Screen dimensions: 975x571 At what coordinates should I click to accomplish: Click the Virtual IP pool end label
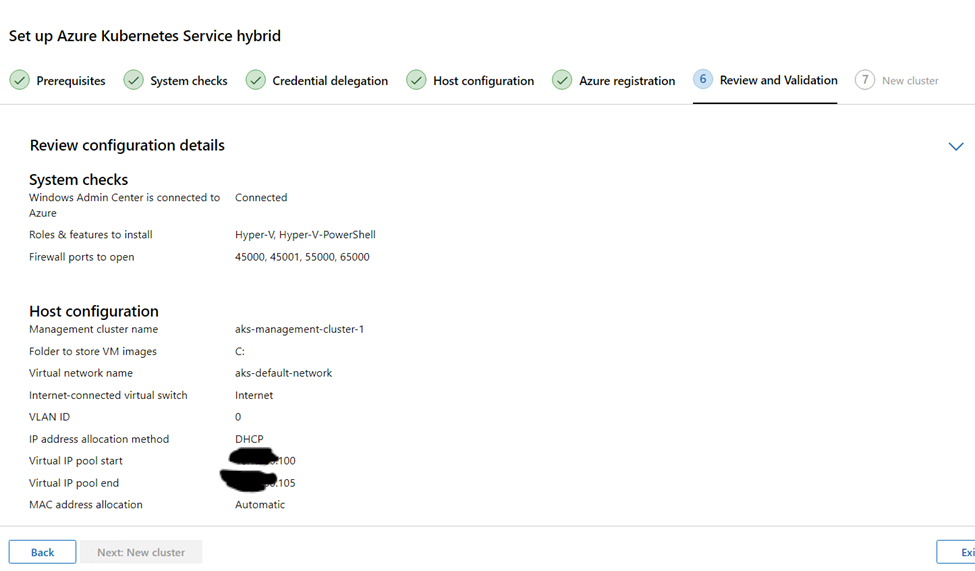tap(74, 483)
